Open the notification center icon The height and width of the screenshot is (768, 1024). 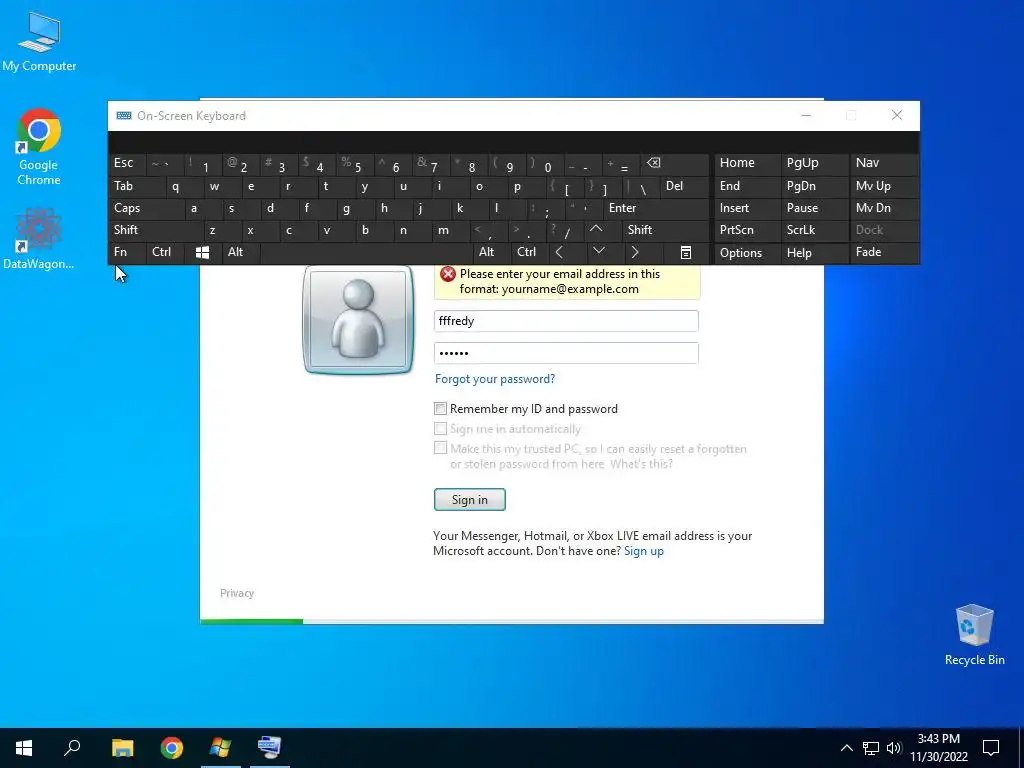click(x=991, y=748)
